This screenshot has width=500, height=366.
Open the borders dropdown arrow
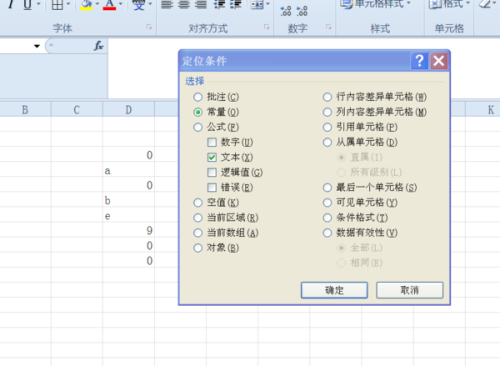point(68,4)
